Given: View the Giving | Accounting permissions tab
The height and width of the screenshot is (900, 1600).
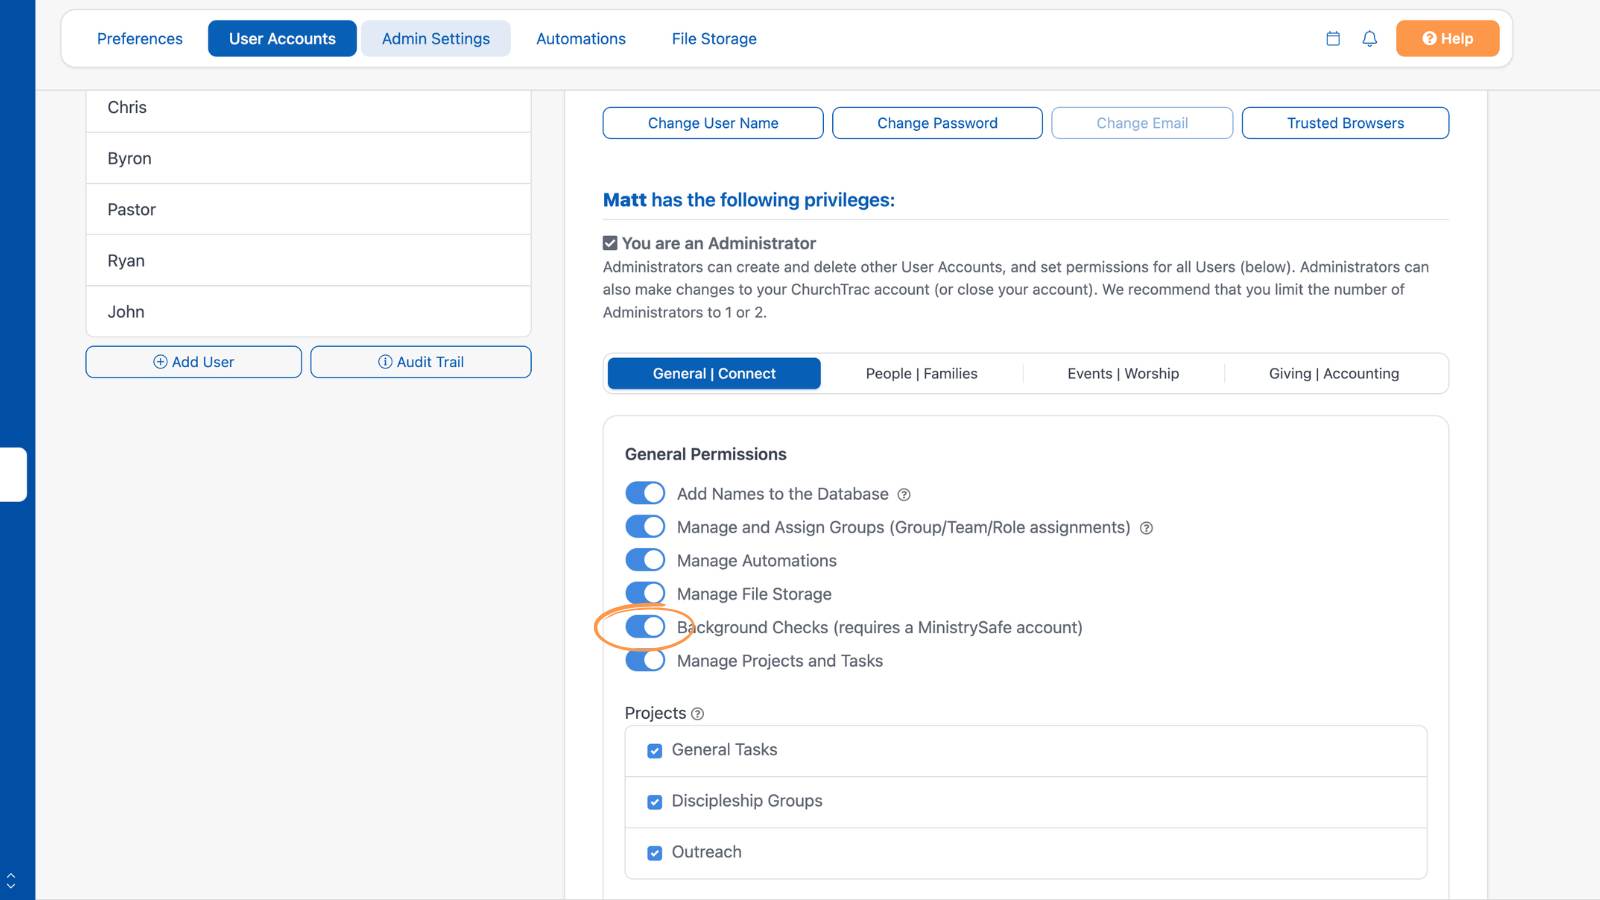Looking at the screenshot, I should (1334, 373).
